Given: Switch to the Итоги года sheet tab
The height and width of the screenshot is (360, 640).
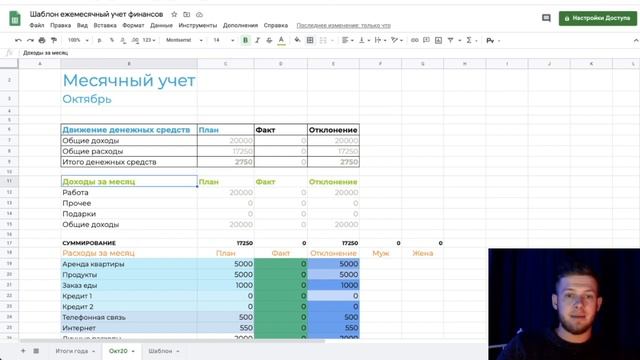Looking at the screenshot, I should coord(75,351).
